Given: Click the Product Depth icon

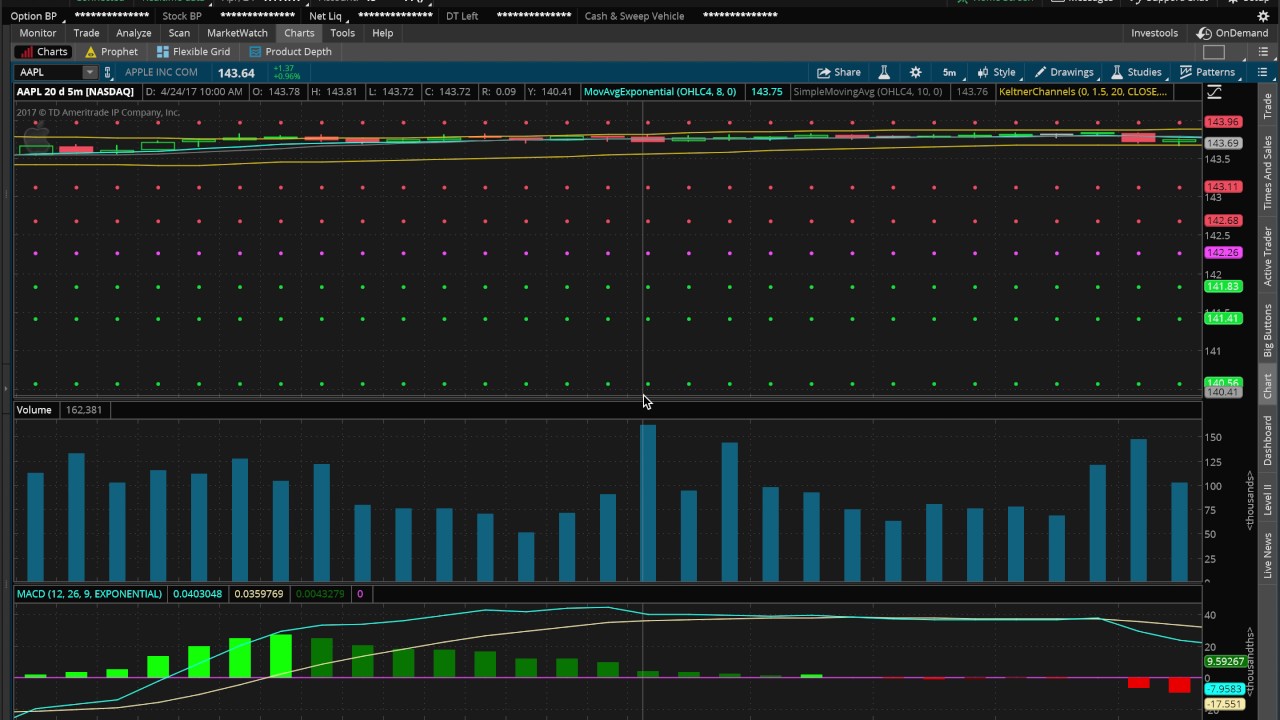Looking at the screenshot, I should (256, 52).
